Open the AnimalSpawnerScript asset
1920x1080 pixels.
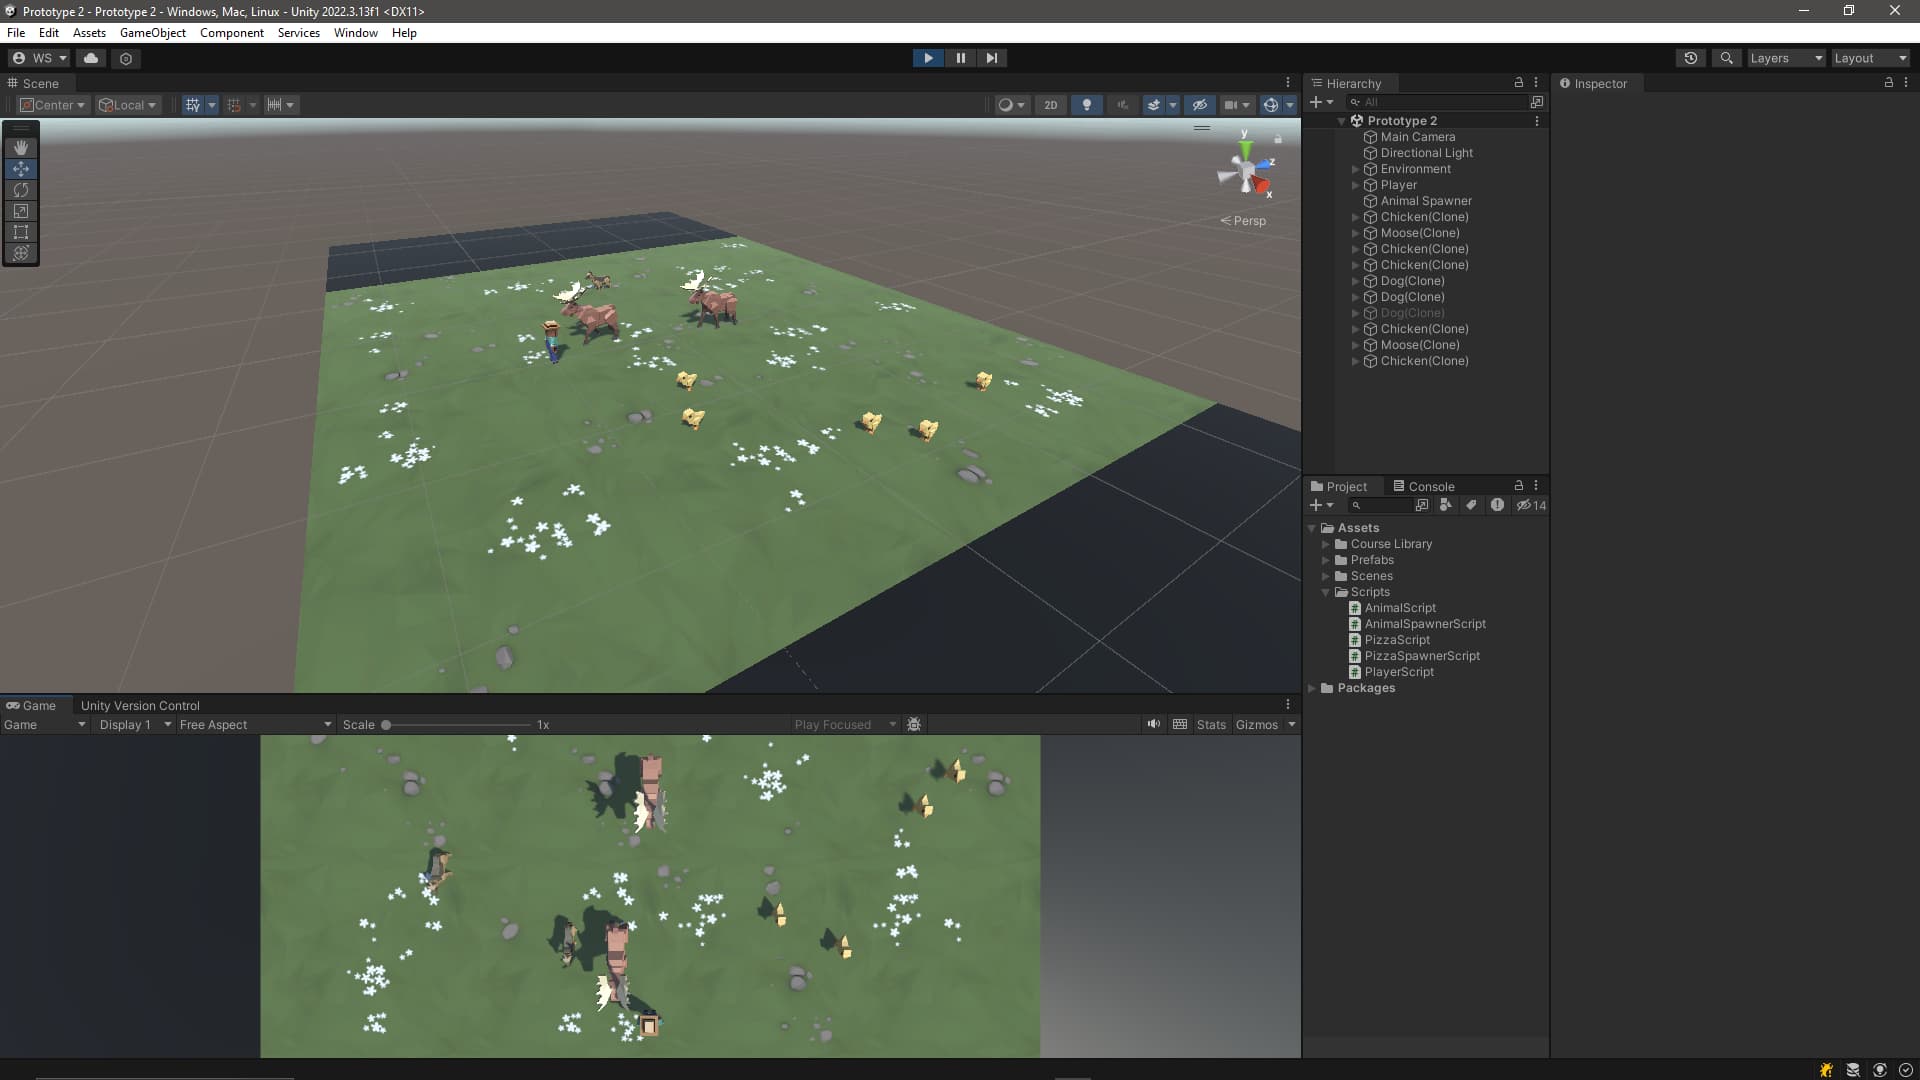(x=1424, y=623)
